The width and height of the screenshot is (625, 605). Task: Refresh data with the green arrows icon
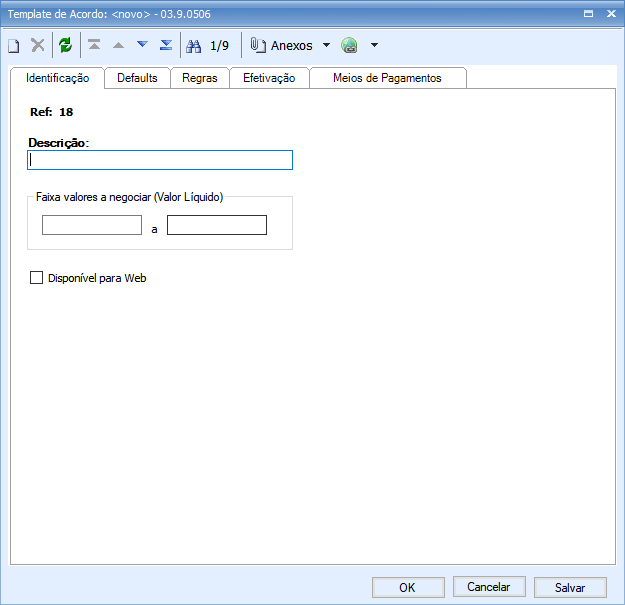pyautogui.click(x=65, y=45)
